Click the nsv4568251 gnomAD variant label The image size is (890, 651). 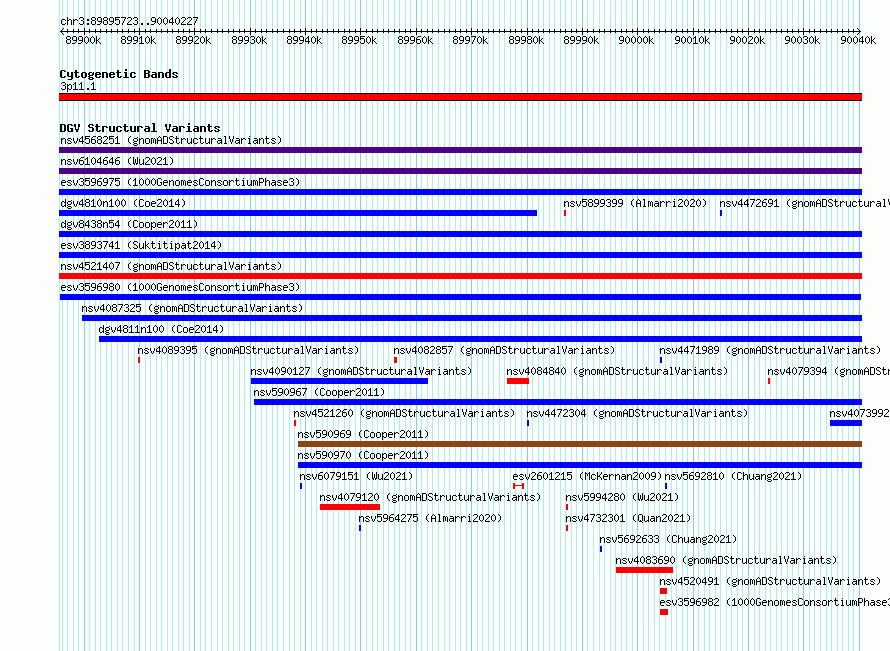click(171, 140)
